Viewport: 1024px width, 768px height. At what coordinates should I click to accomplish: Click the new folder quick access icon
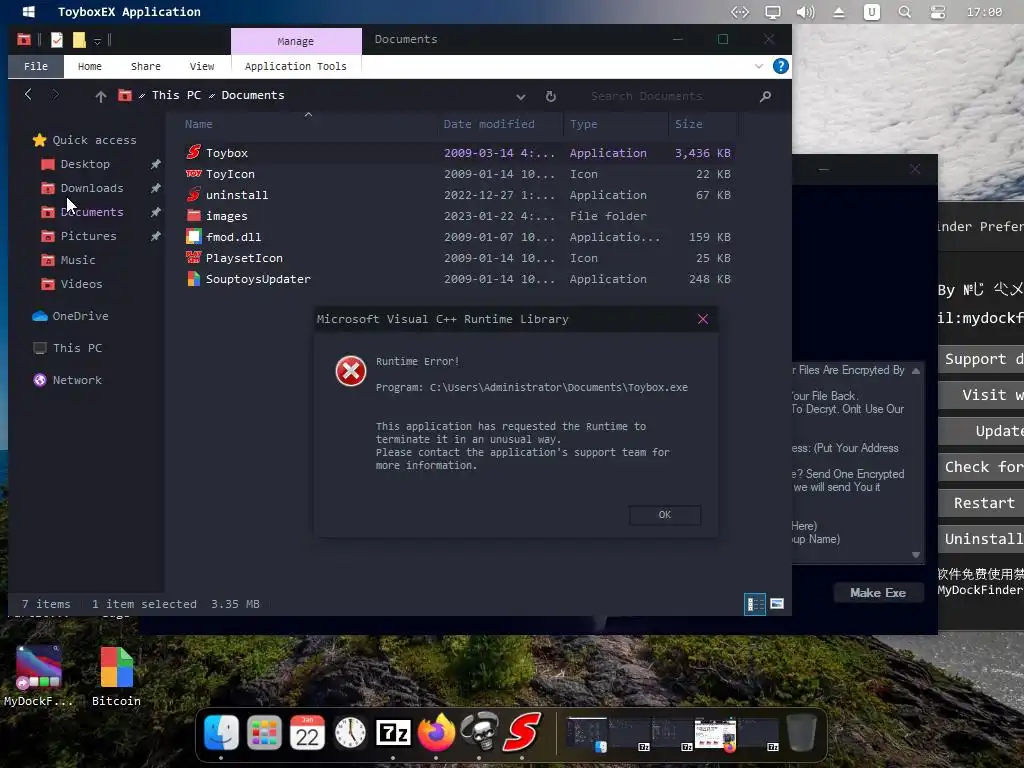[79, 40]
